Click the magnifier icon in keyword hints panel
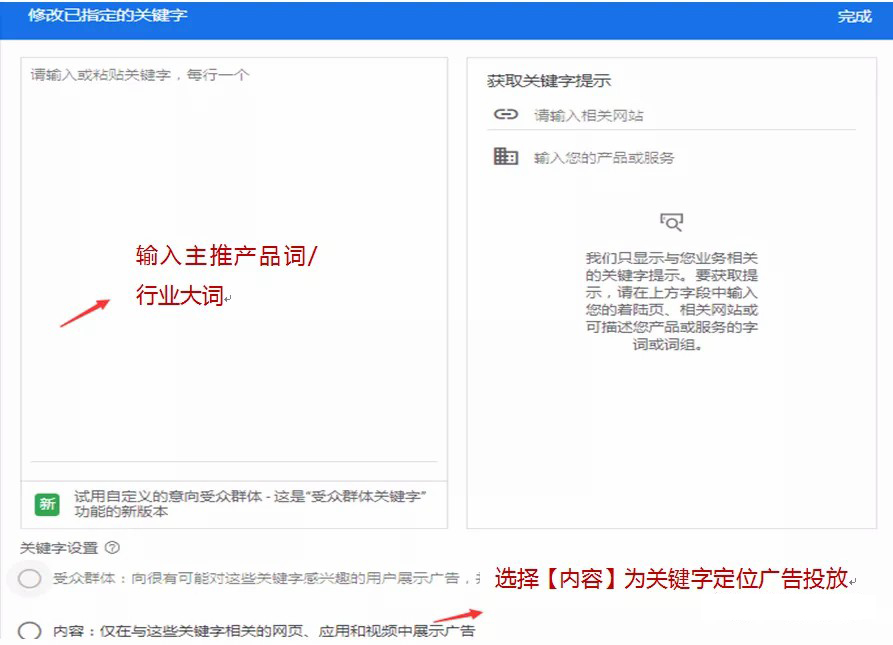This screenshot has height=645, width=893. pyautogui.click(x=671, y=222)
